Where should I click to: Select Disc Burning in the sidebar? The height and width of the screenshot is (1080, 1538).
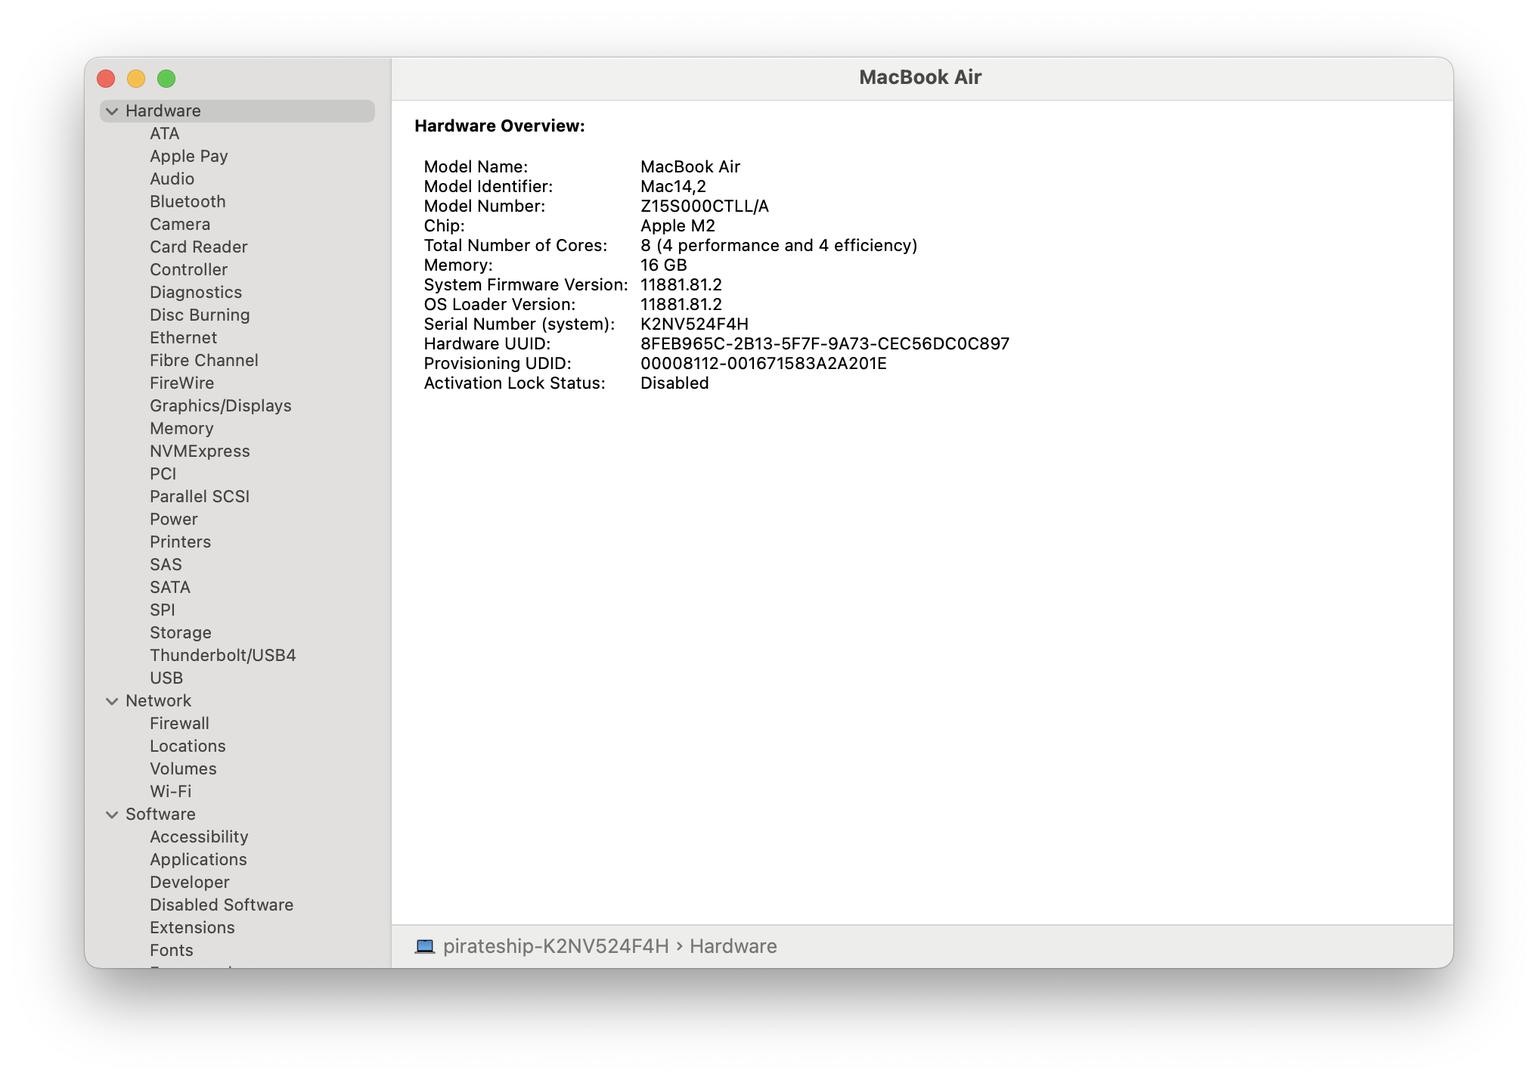(x=200, y=315)
